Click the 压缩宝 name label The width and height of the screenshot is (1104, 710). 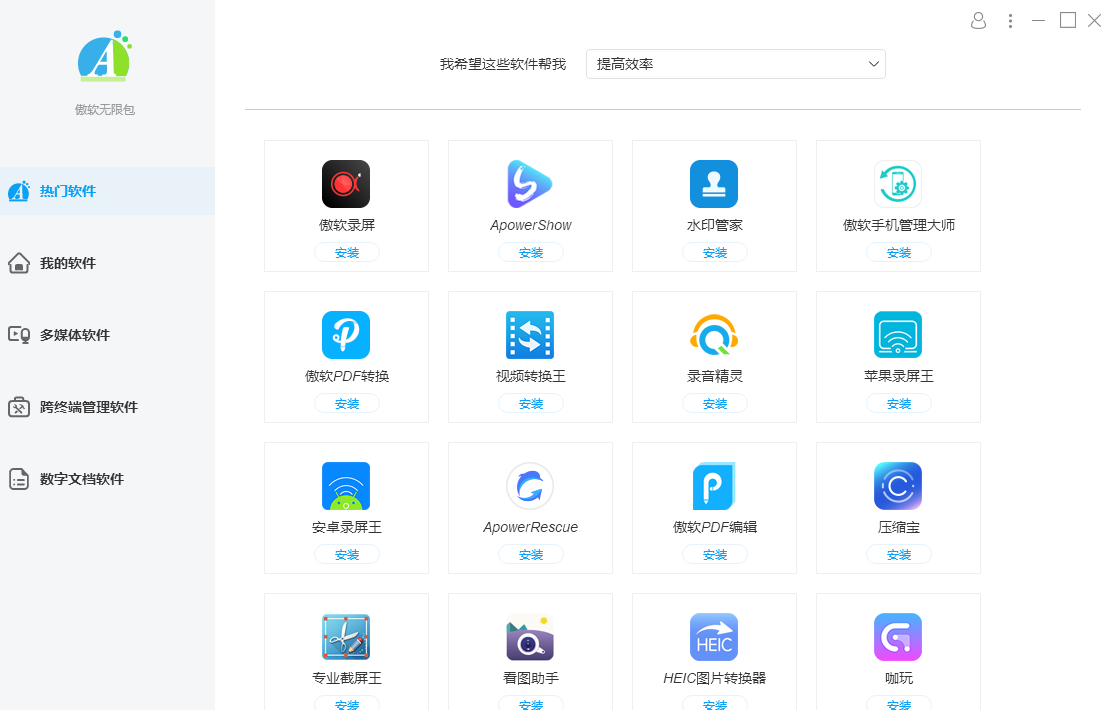pos(898,527)
